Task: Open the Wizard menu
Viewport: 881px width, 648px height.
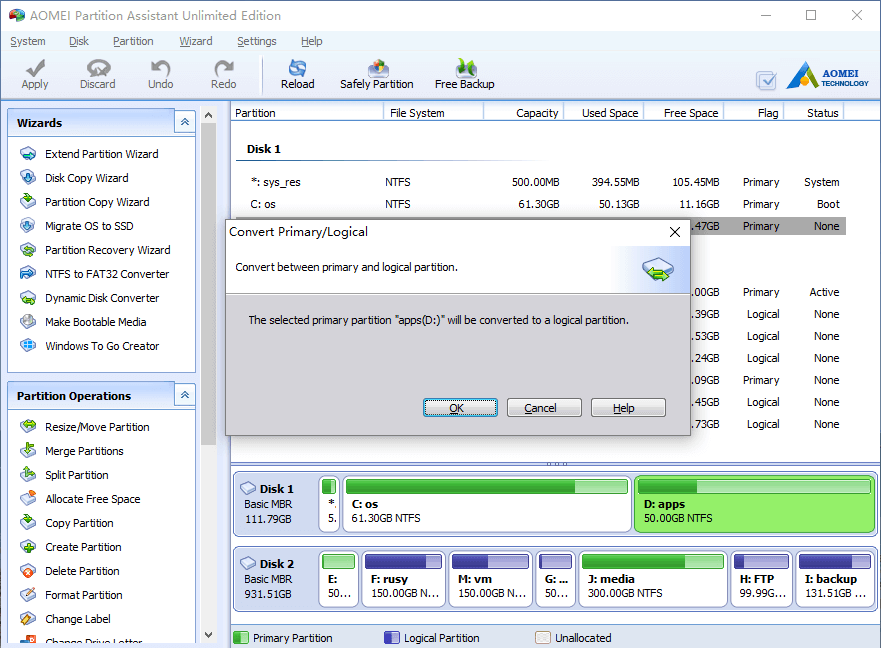Action: click(x=196, y=41)
